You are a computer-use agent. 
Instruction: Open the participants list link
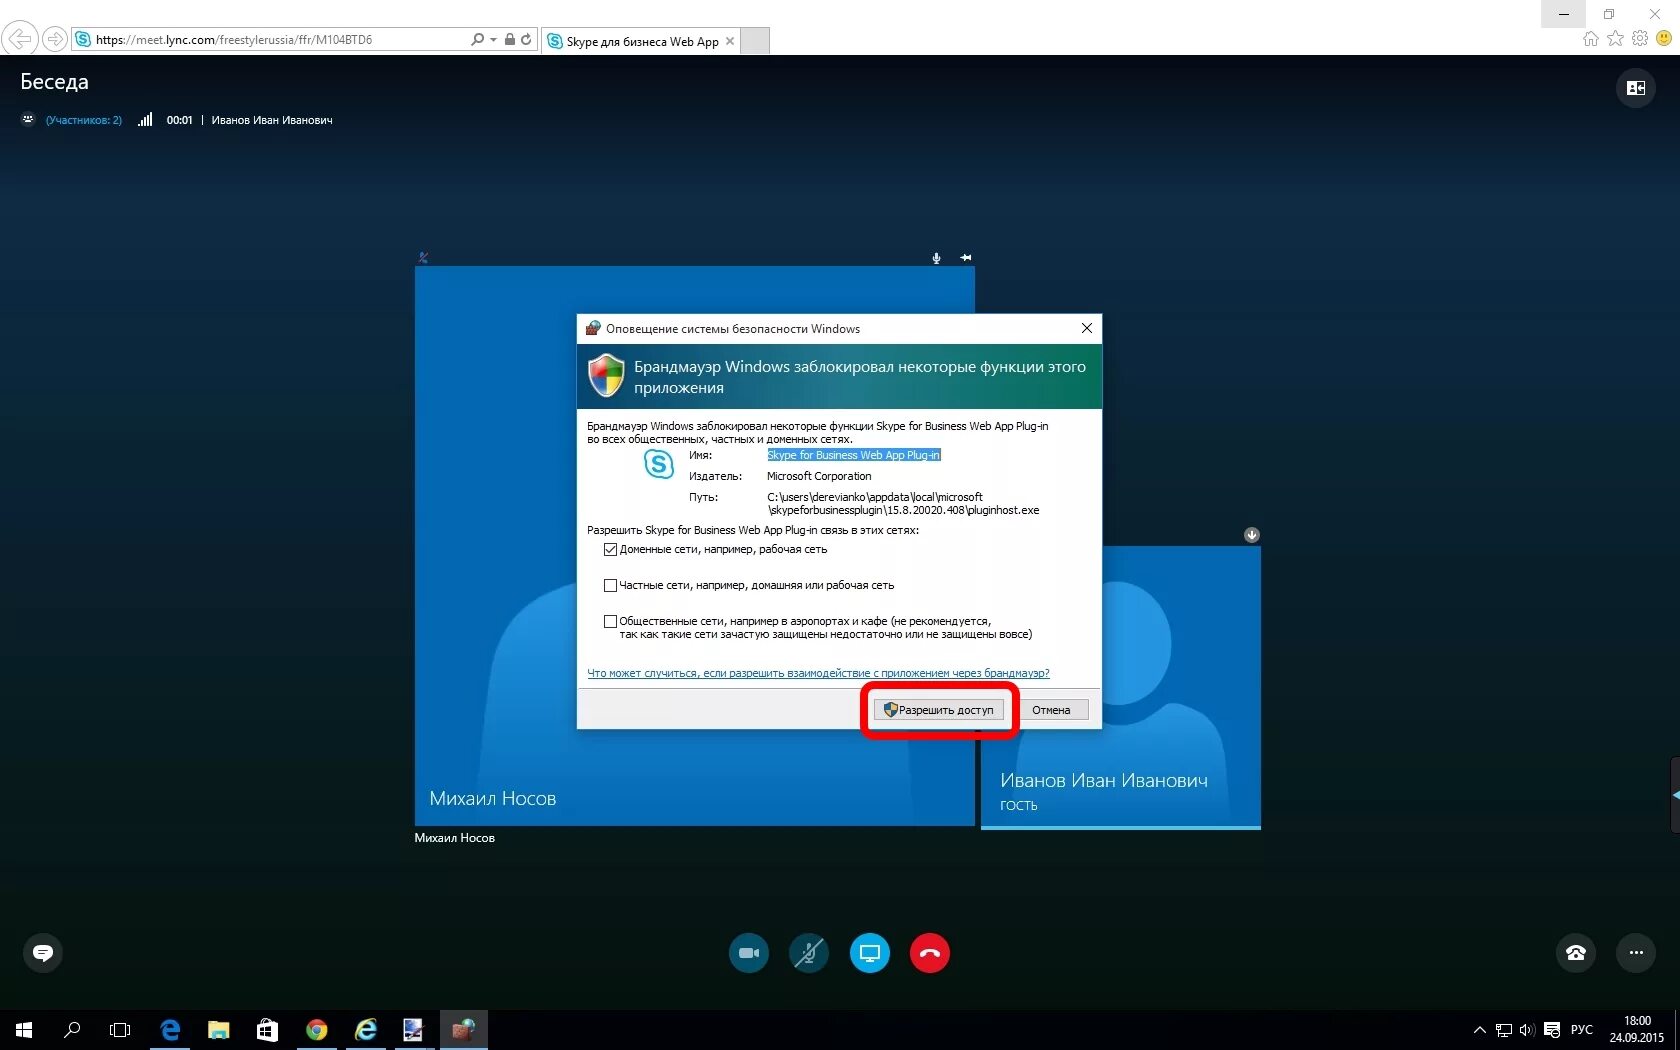[x=84, y=120]
